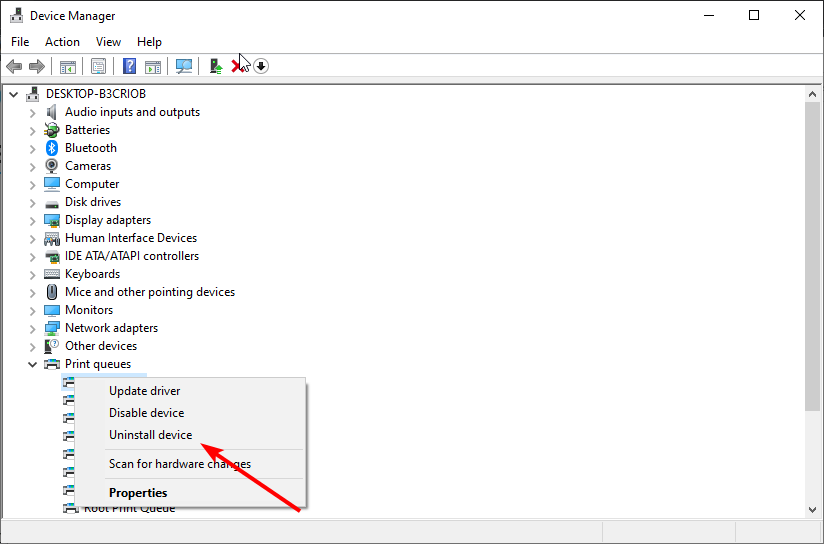Click the Other devices question-mark icon
The image size is (824, 544).
[x=52, y=346]
